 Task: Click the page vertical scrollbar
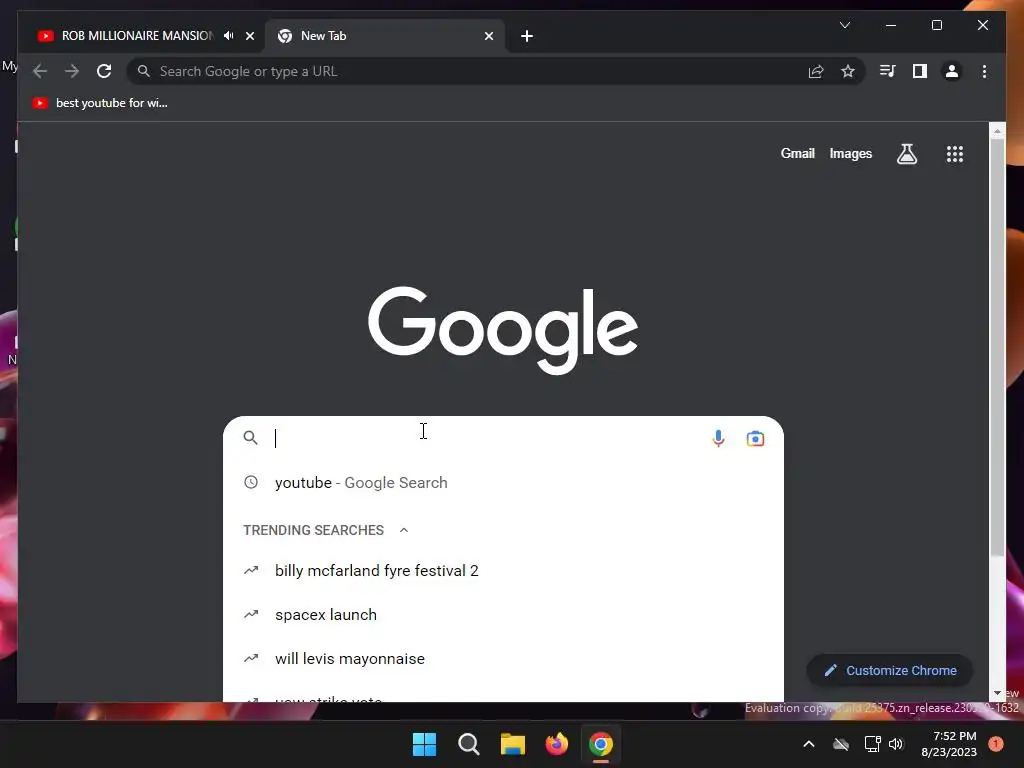[x=997, y=346]
